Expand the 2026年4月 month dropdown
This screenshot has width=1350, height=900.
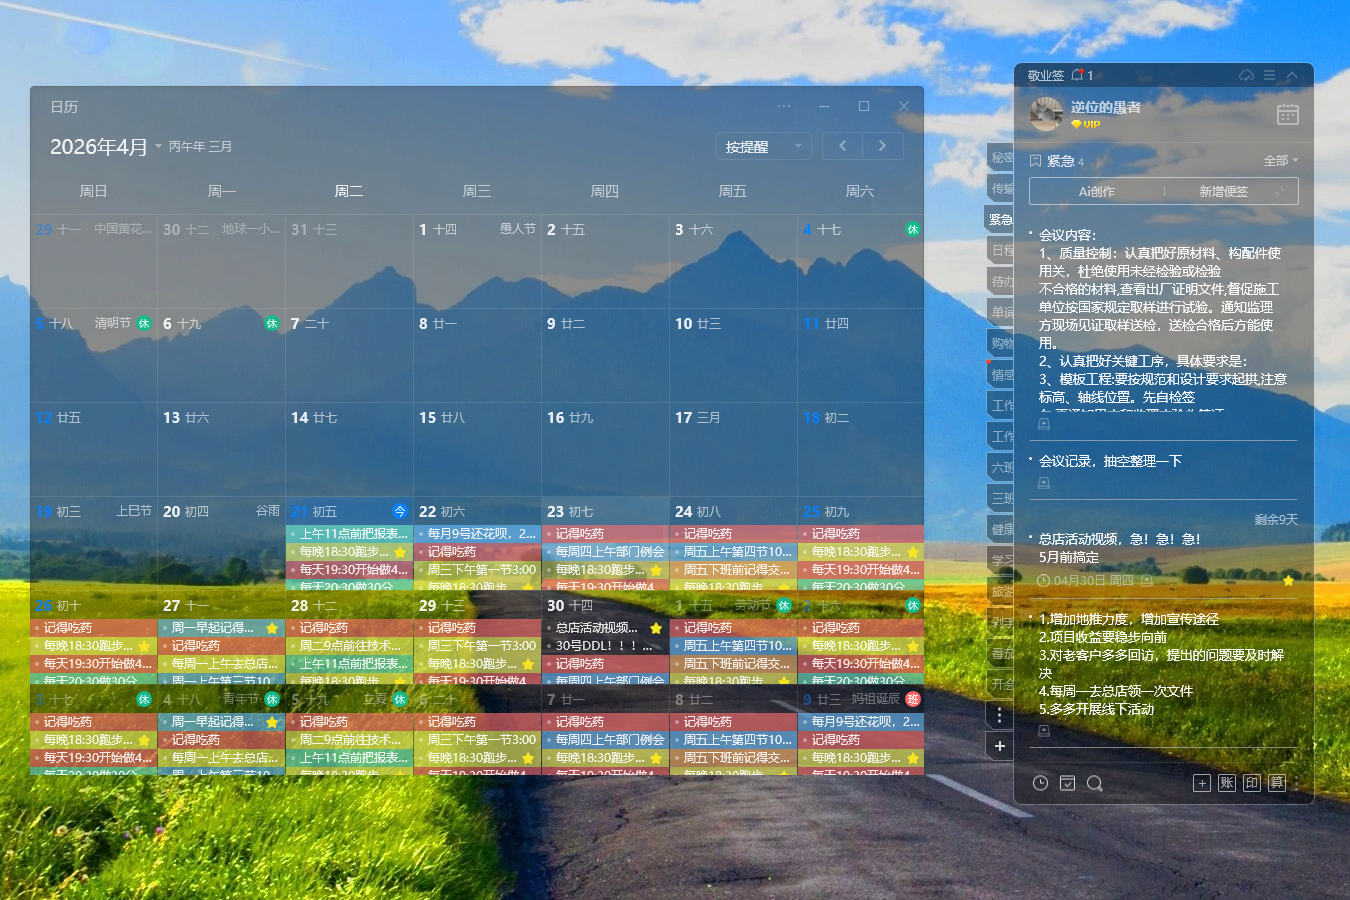(x=158, y=147)
